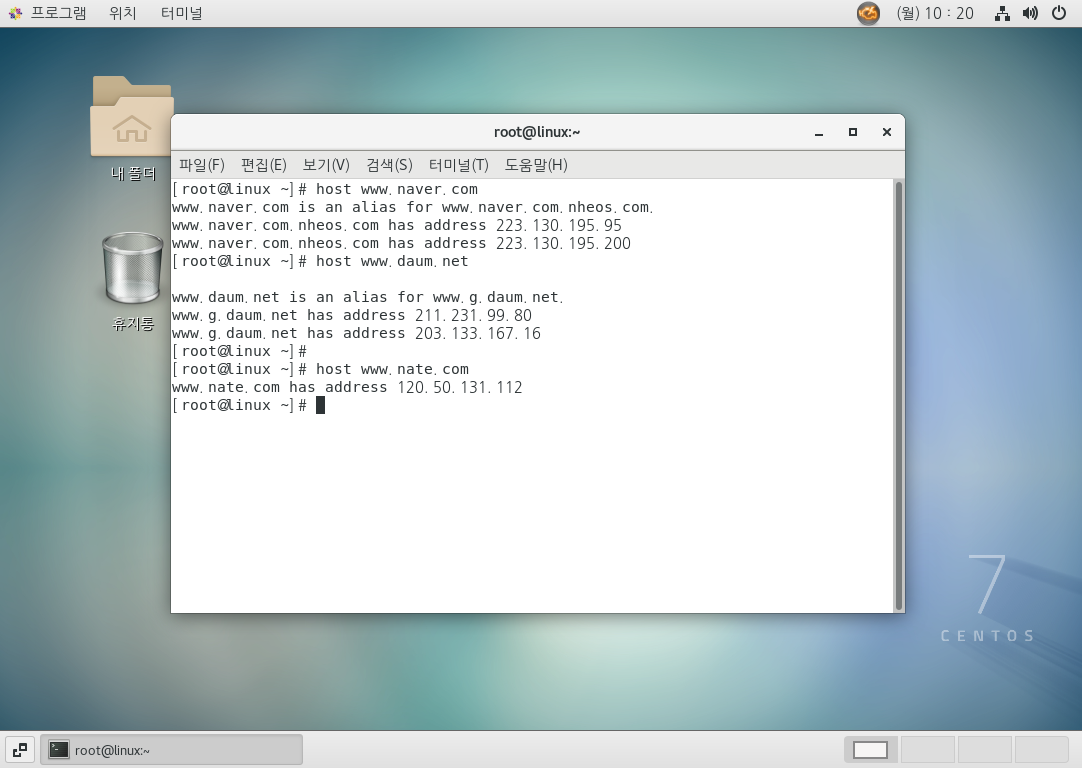
Task: Click the address 223.130.195.95
Action: (558, 225)
